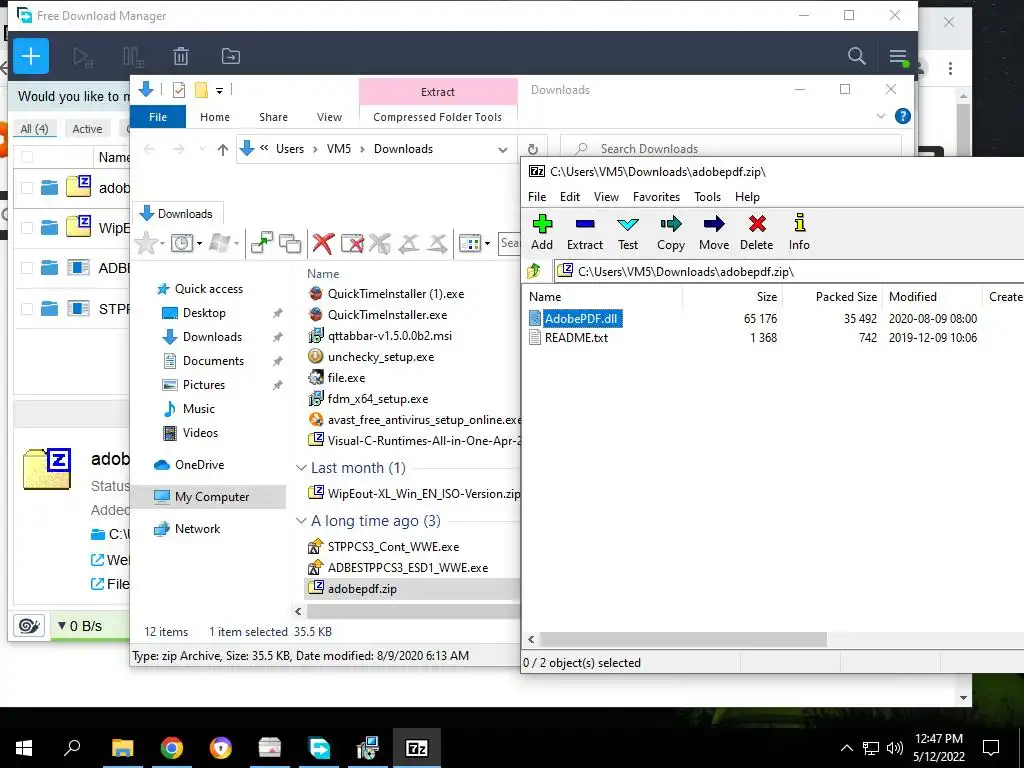Image resolution: width=1024 pixels, height=768 pixels.
Task: Click the overlapping windows icon in Explorer toolbar
Action: pos(290,243)
